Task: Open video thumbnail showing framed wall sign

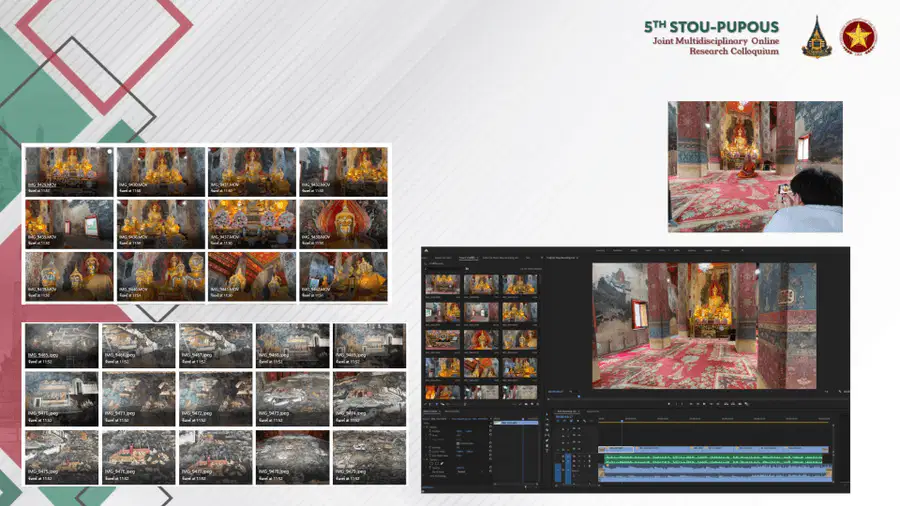Action: tap(69, 224)
